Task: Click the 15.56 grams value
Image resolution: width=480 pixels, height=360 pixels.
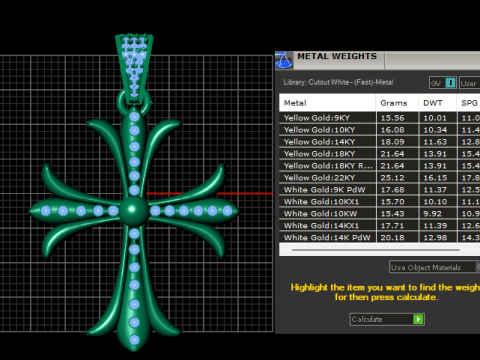Action: (392, 118)
